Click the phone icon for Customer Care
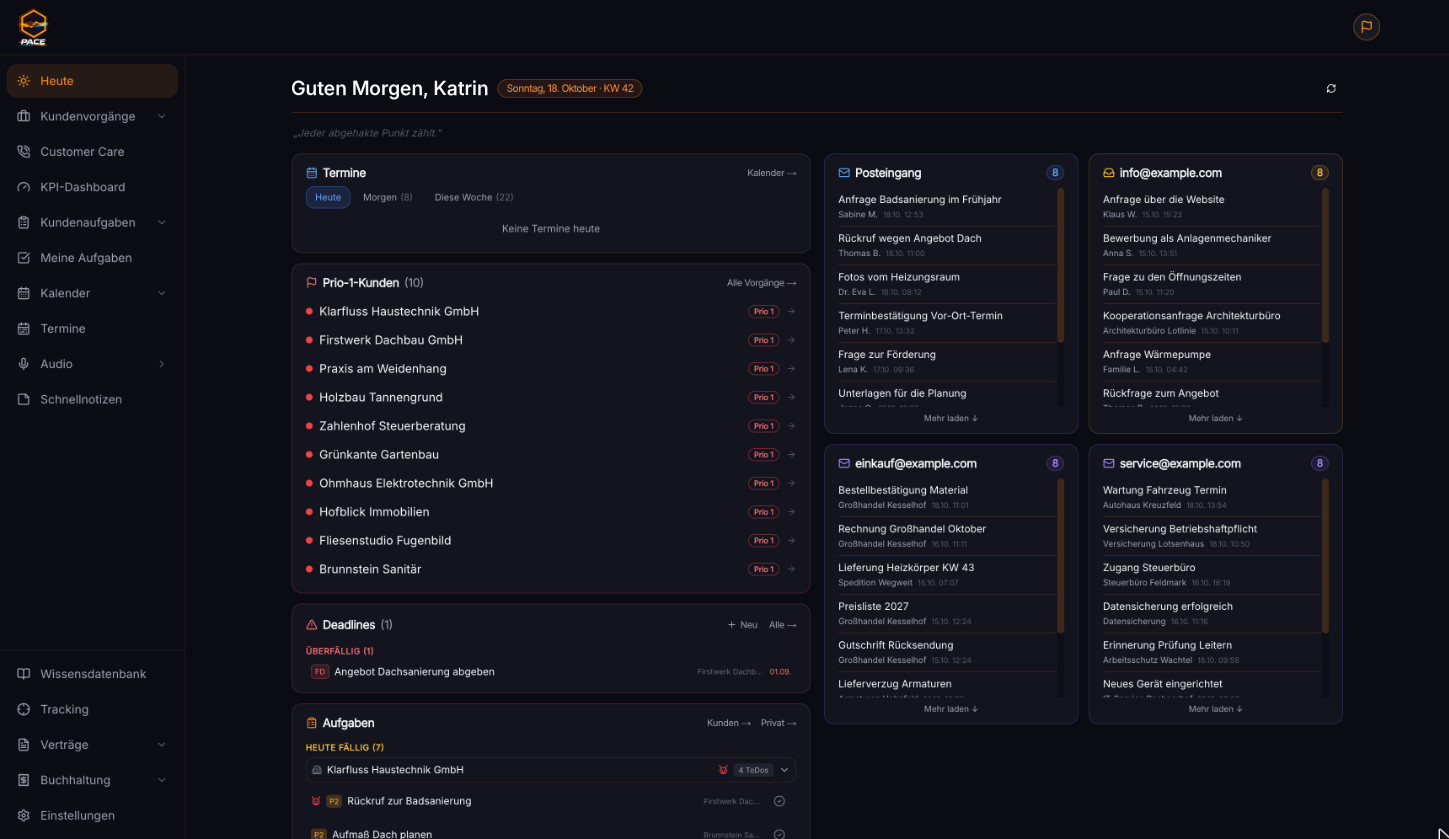The height and width of the screenshot is (839, 1449). 24,152
